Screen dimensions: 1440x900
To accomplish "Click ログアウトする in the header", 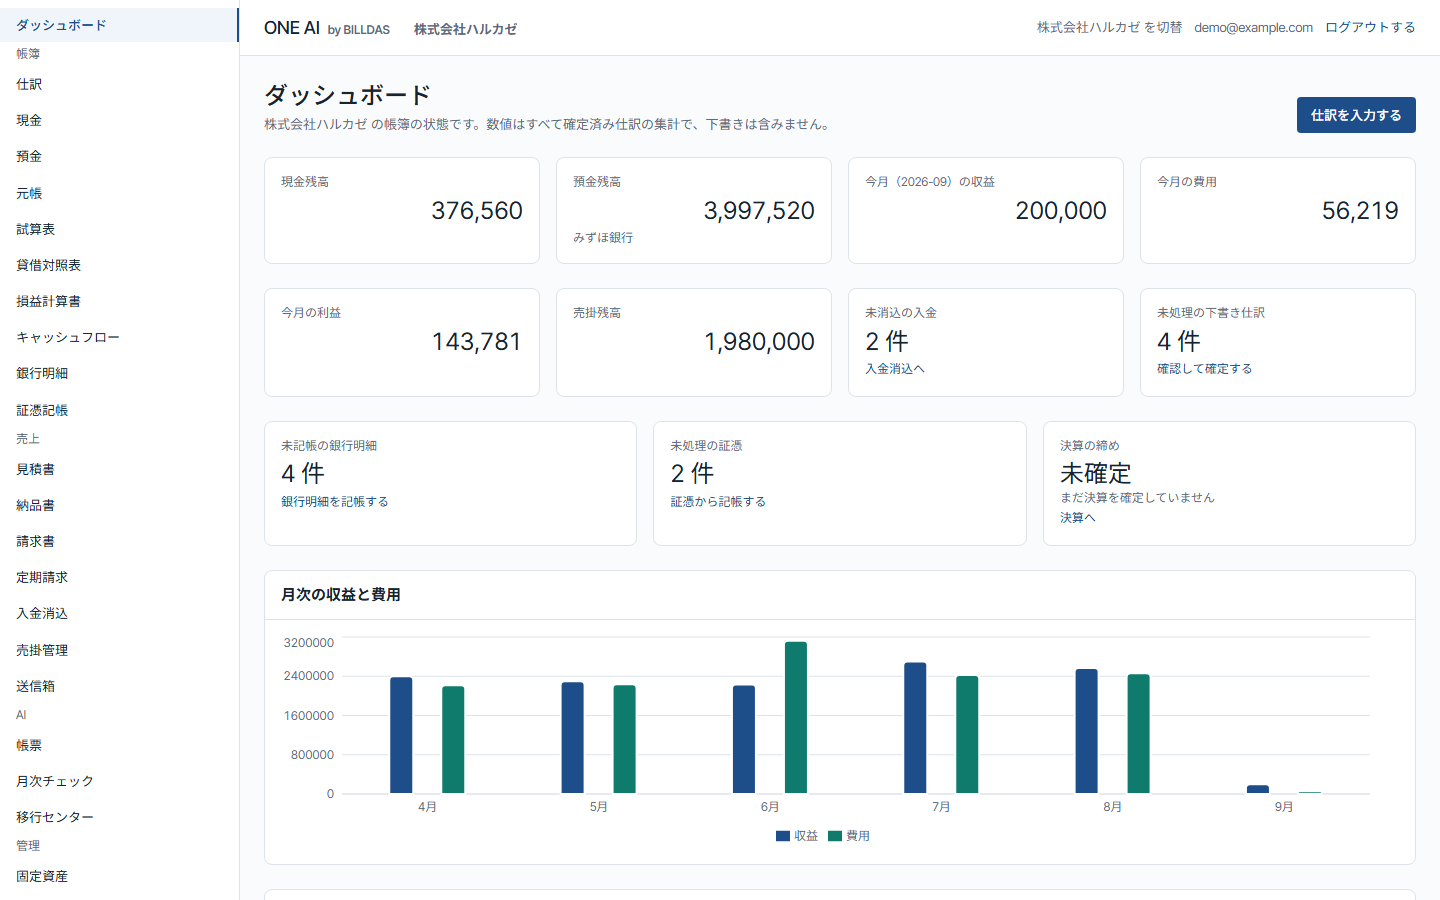I will click(1370, 28).
